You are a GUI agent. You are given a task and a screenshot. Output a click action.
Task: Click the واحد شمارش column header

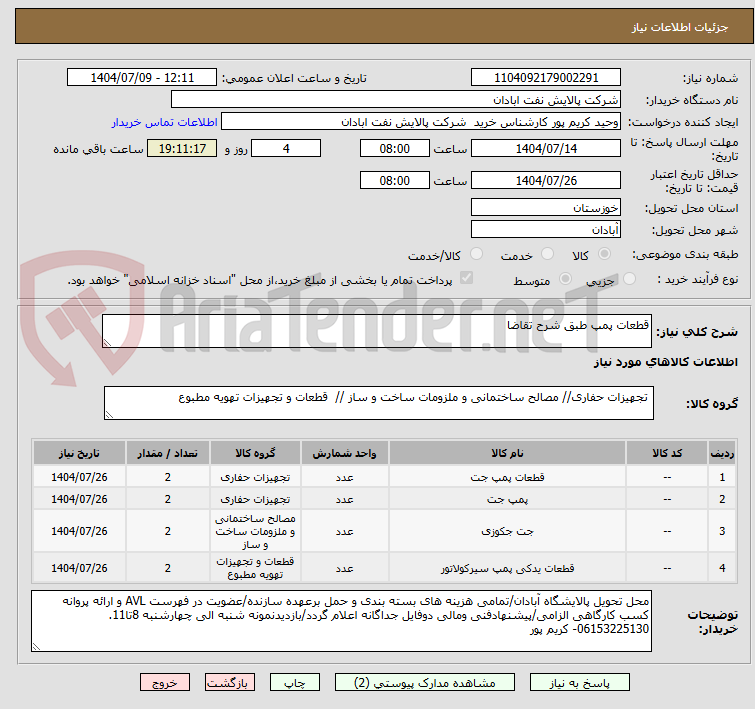point(344,453)
